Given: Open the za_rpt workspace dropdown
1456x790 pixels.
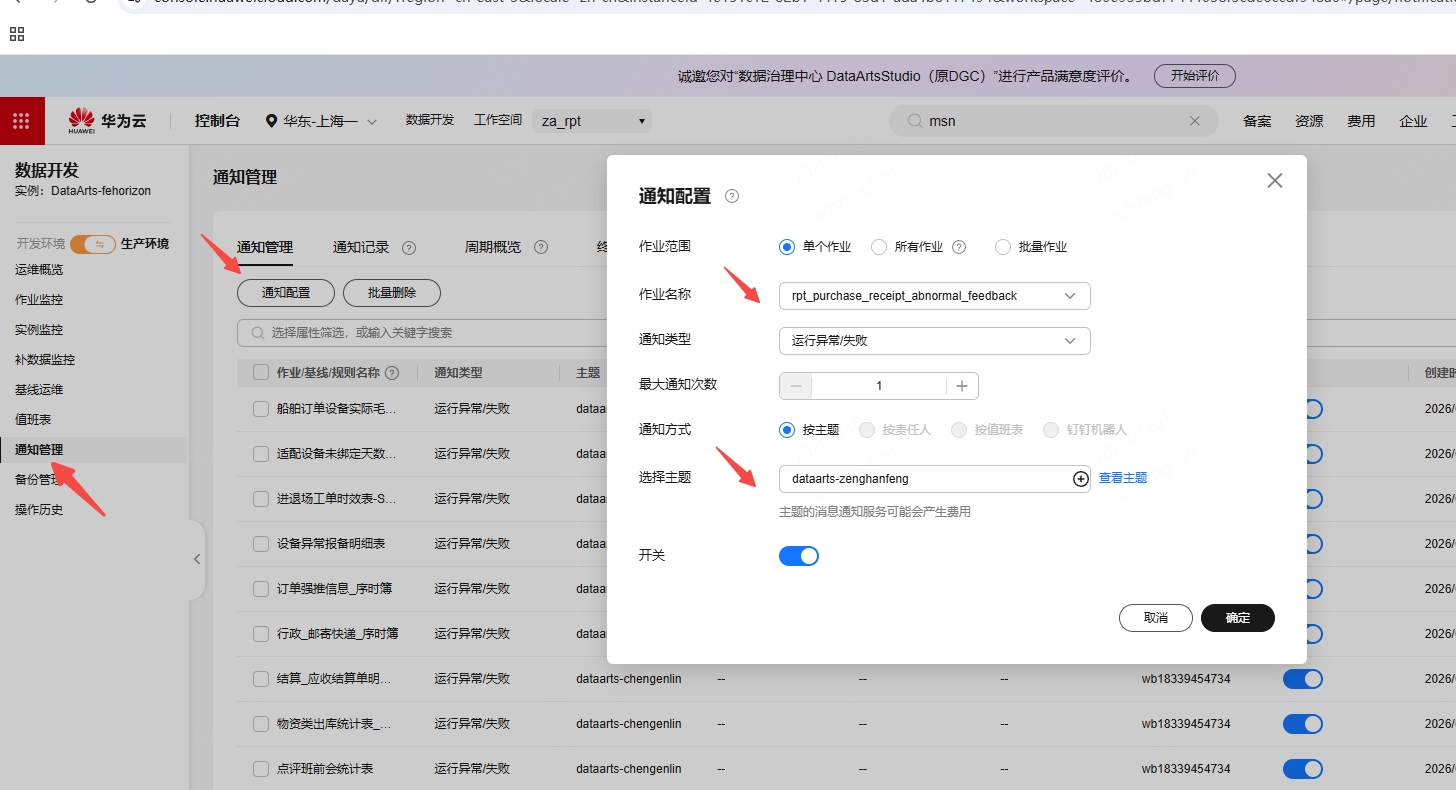Looking at the screenshot, I should coord(592,121).
